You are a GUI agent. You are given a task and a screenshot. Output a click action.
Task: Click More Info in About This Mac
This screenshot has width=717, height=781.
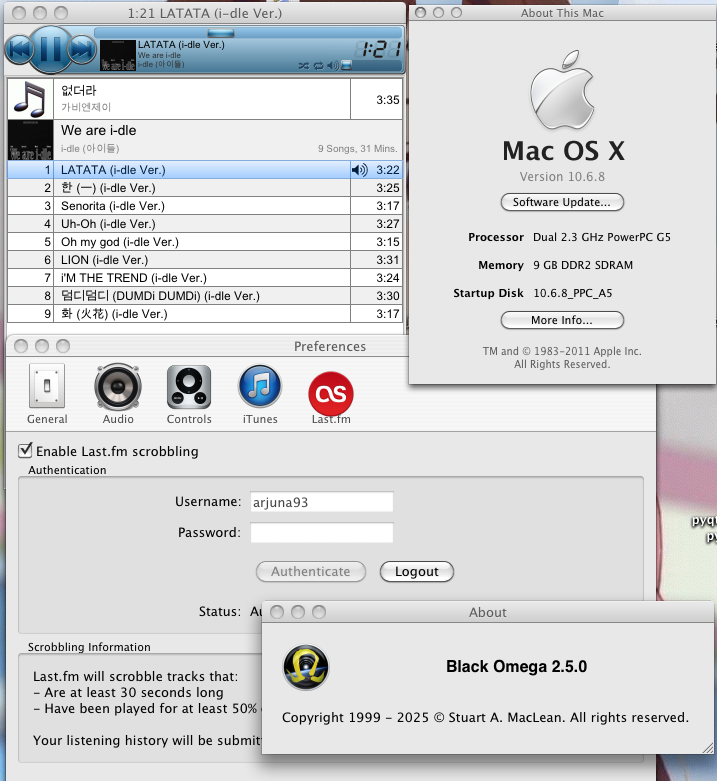tap(562, 320)
